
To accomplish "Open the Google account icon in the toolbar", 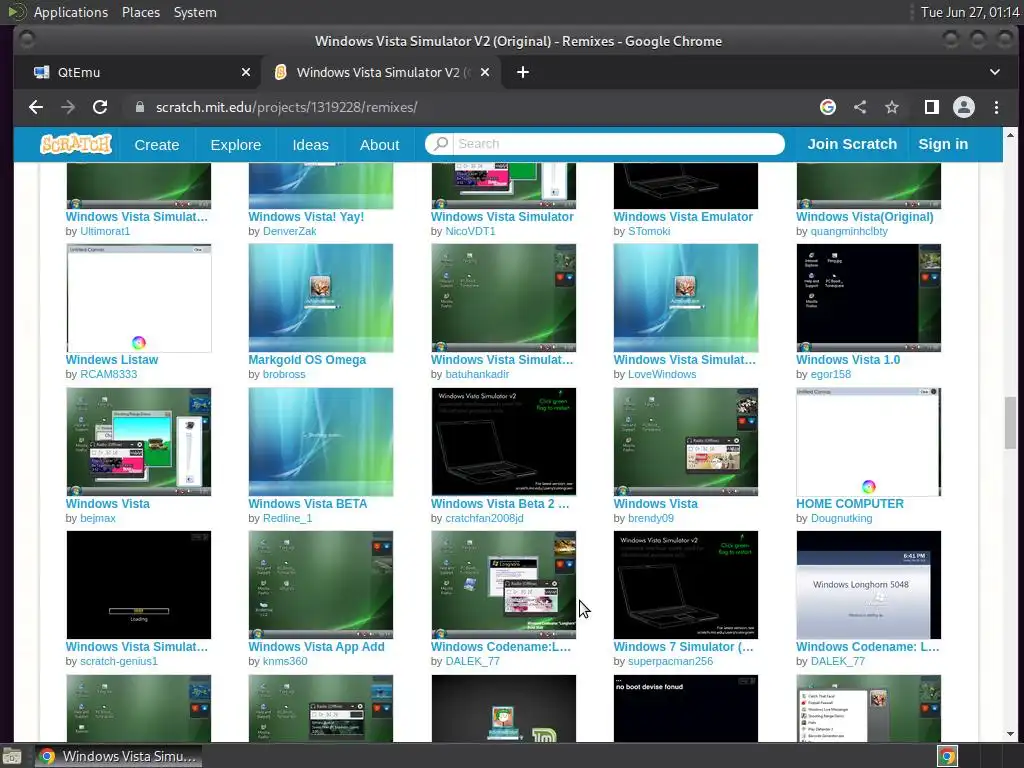I will (x=828, y=107).
